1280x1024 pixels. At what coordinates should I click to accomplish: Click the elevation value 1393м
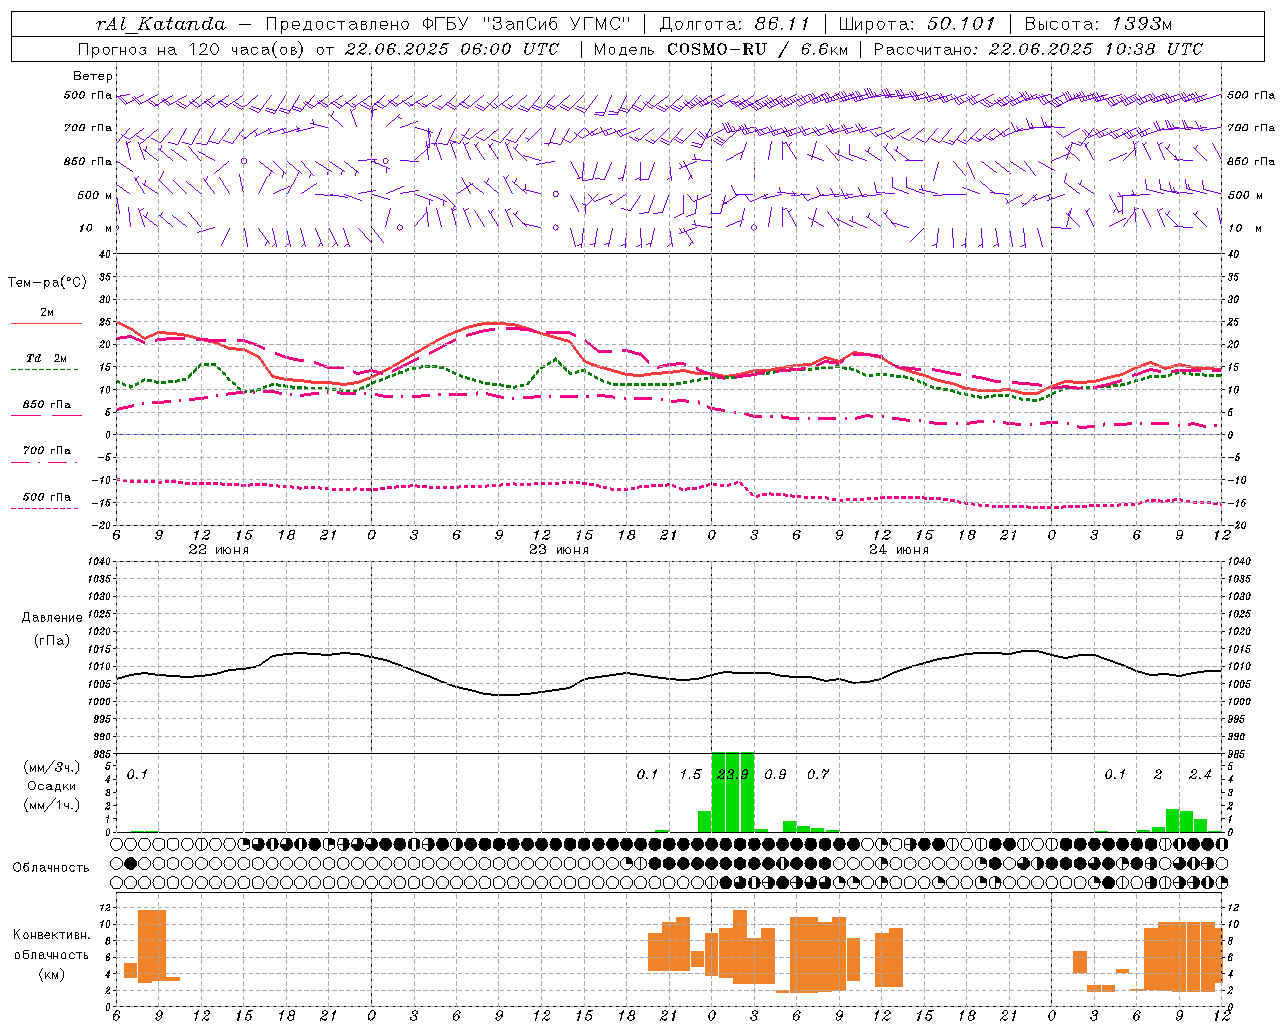pyautogui.click(x=1142, y=24)
